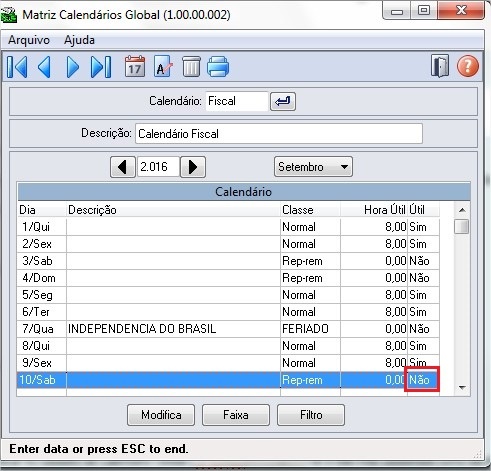
Task: Select row 1/Qui
Action: (x=228, y=227)
